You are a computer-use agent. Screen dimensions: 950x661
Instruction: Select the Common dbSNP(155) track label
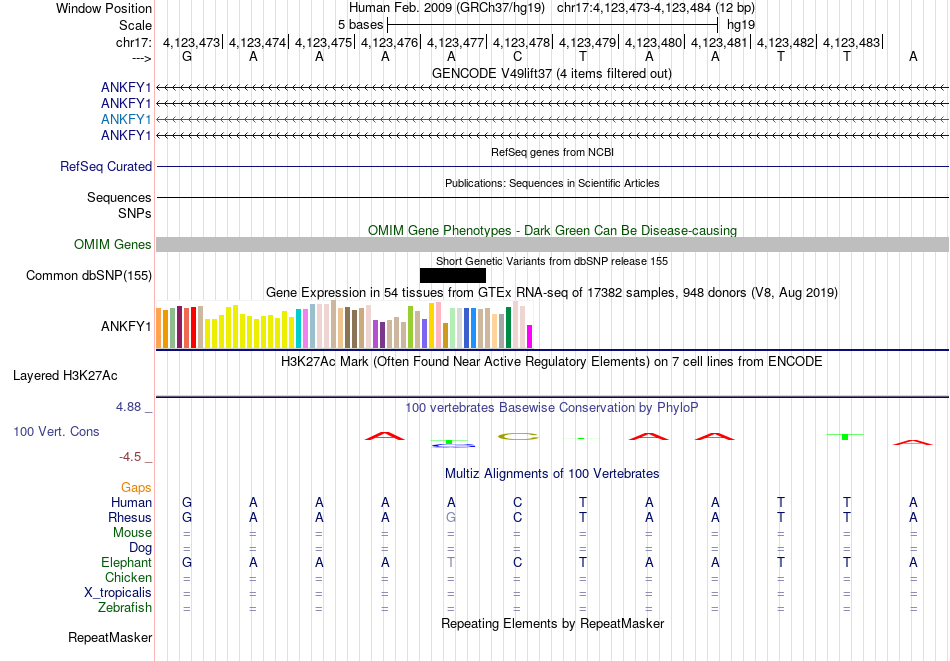89,276
